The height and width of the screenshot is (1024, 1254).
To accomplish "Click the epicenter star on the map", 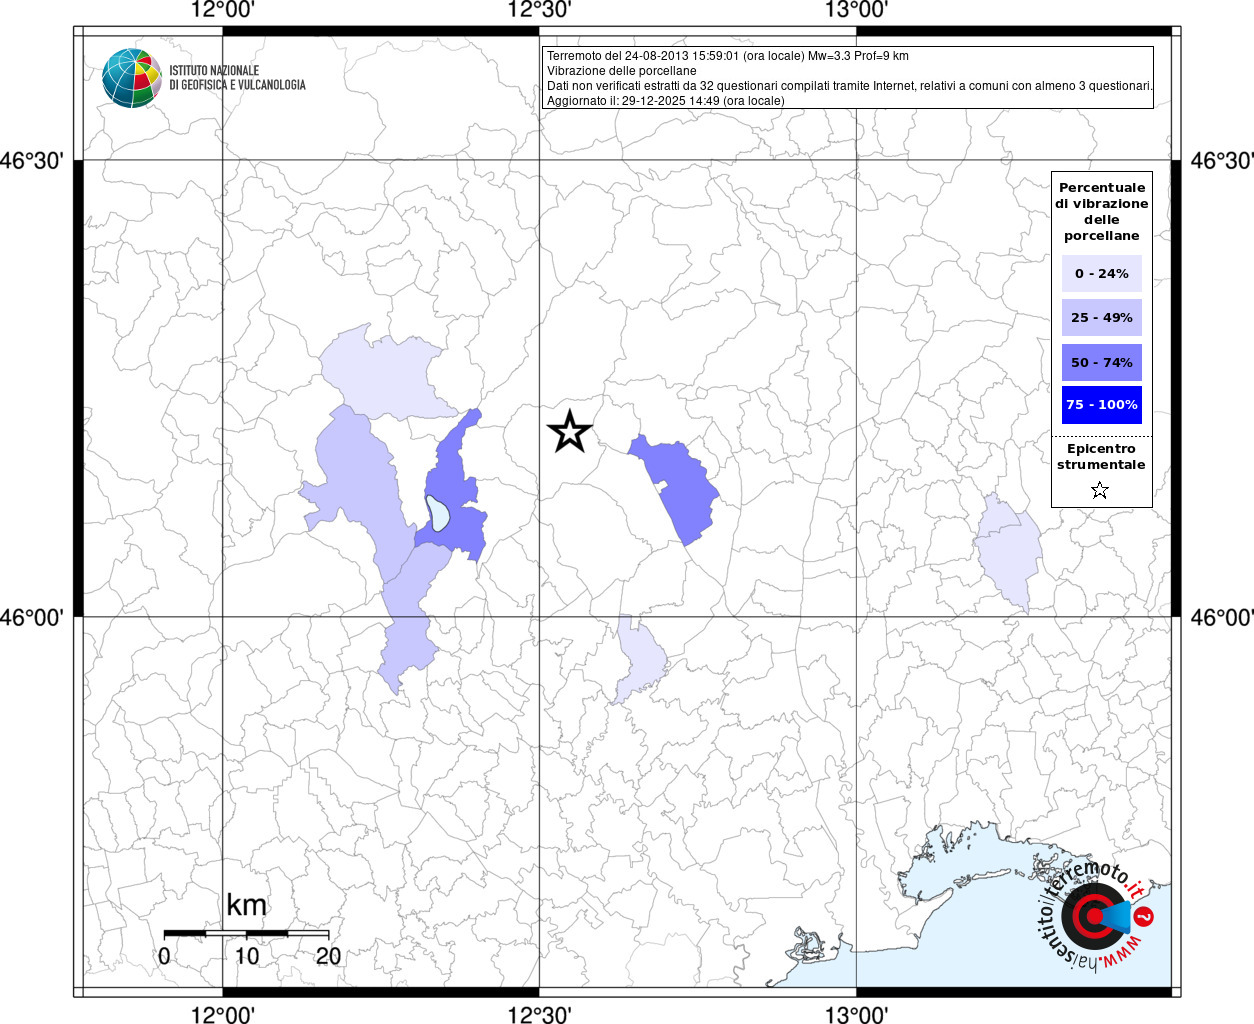I will click(570, 431).
